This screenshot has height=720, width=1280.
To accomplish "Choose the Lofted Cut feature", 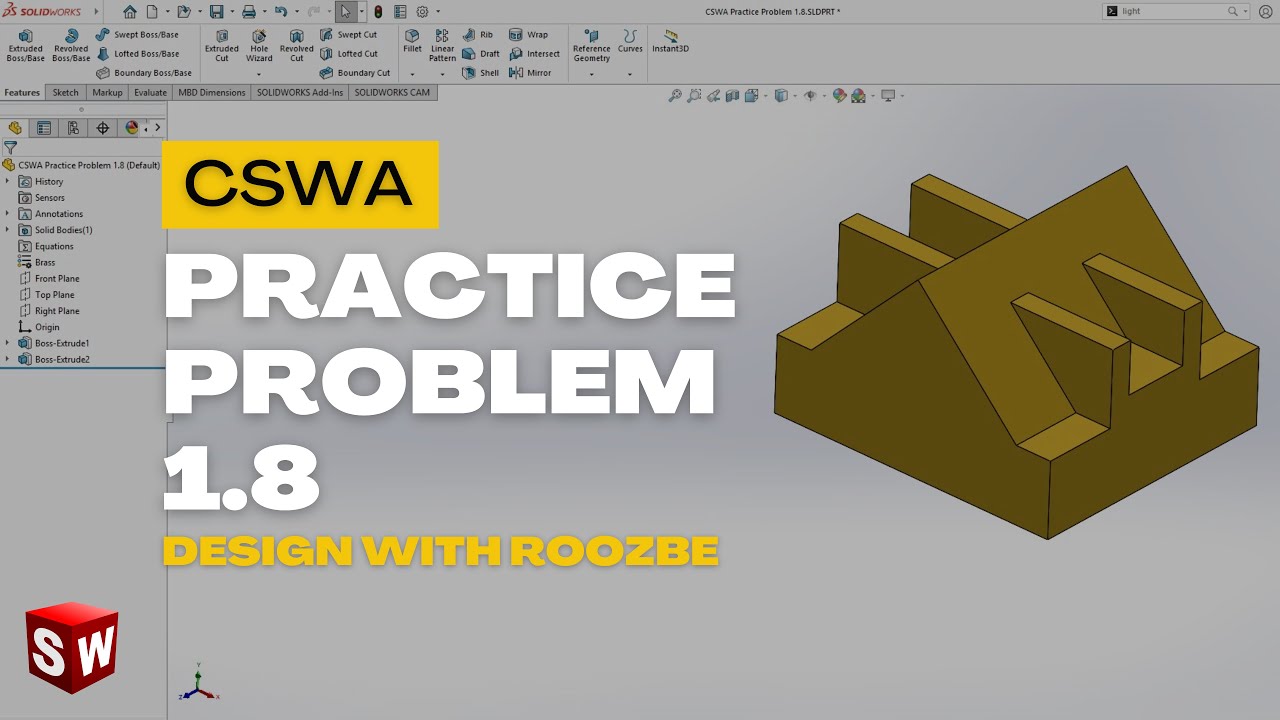I will click(348, 54).
